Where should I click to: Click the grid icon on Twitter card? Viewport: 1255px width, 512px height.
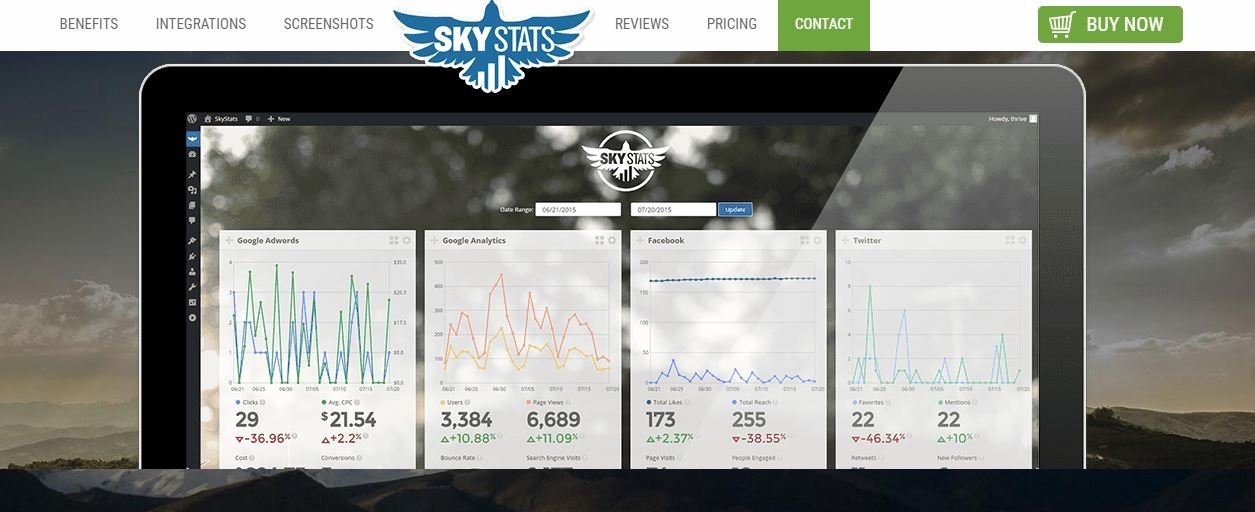coord(1010,240)
